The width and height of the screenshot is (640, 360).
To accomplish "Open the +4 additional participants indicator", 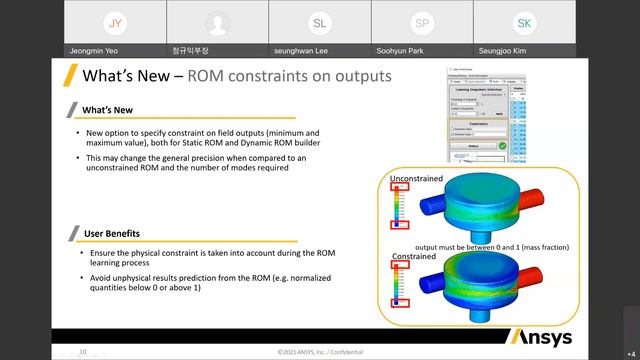I will pyautogui.click(x=631, y=354).
